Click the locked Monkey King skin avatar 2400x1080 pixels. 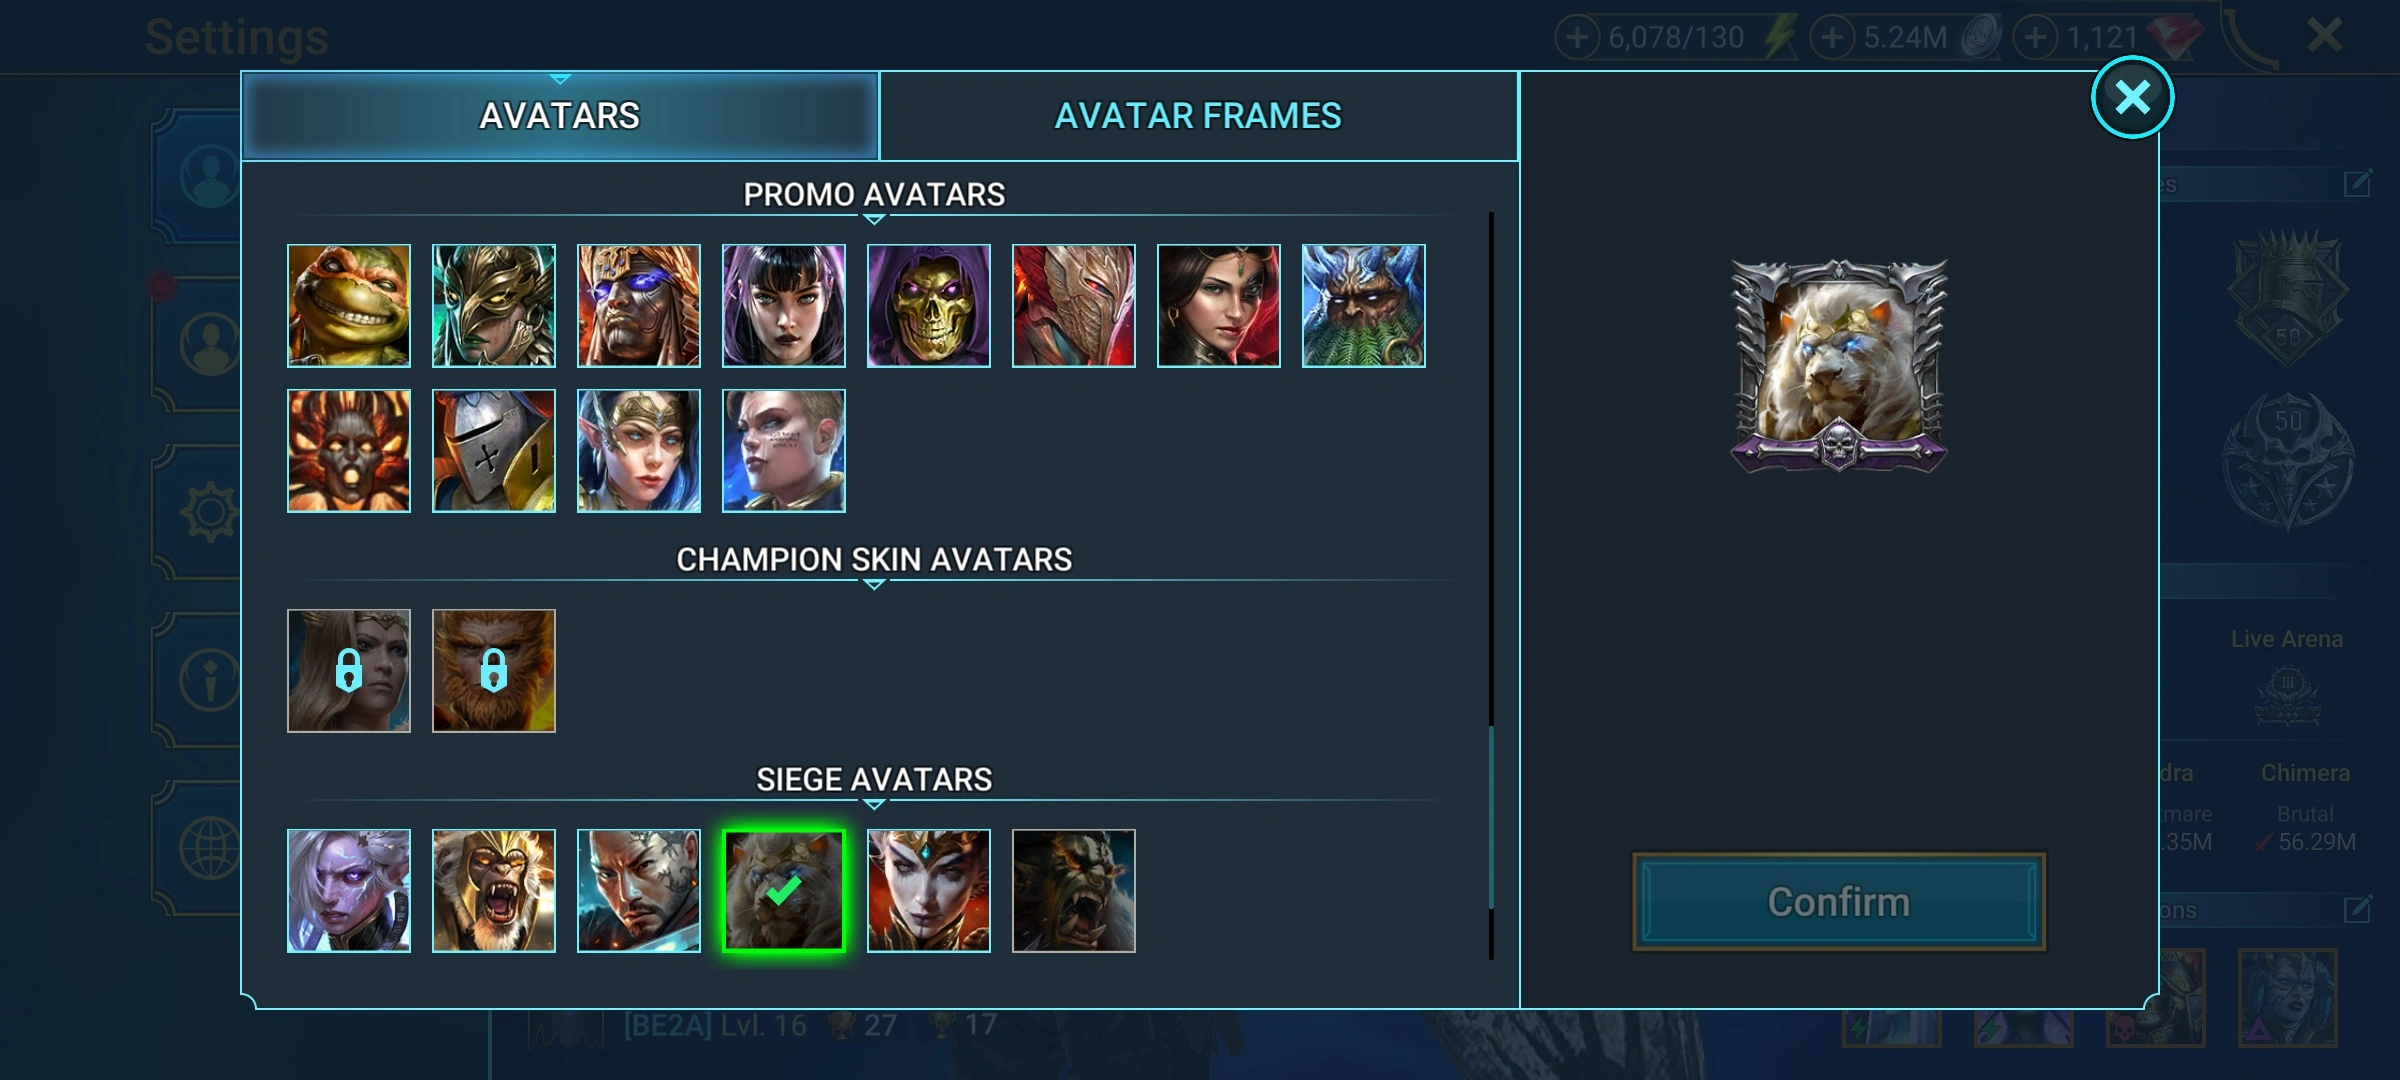point(493,671)
